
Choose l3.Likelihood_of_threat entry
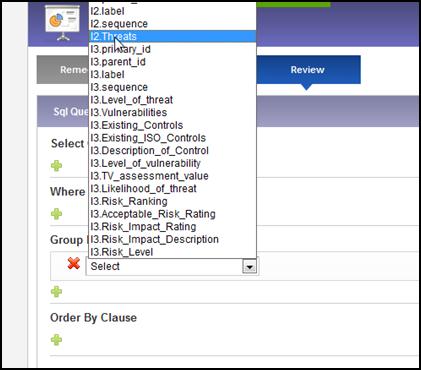click(173, 188)
